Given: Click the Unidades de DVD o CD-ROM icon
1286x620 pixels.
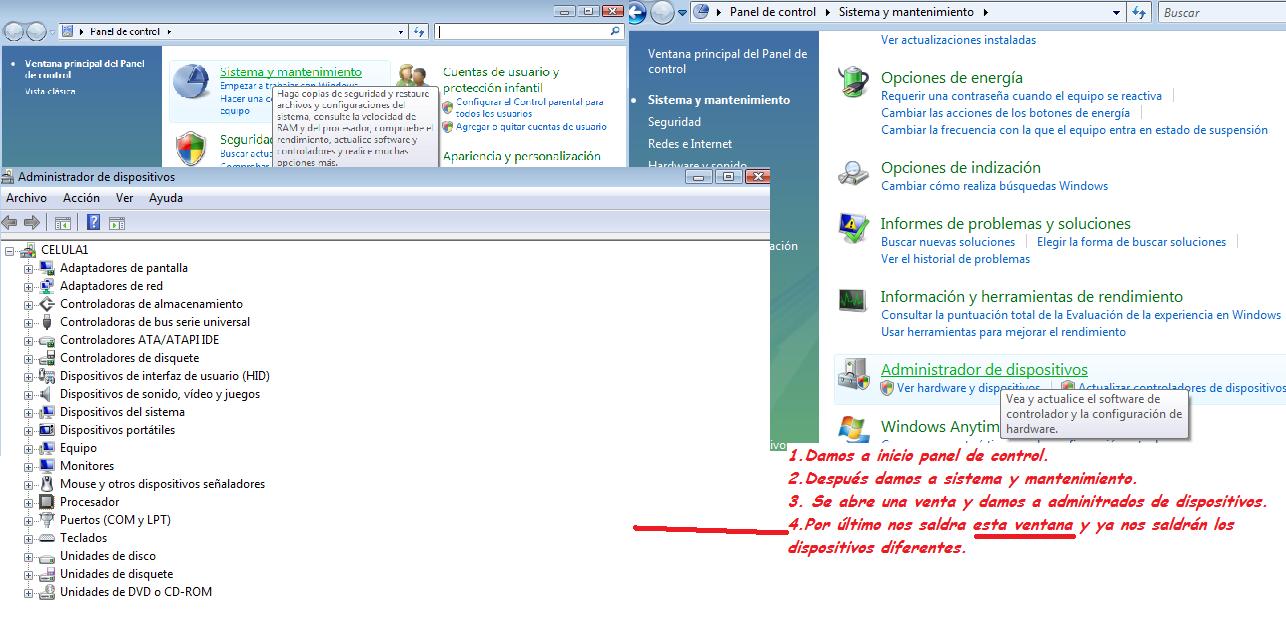Looking at the screenshot, I should coord(47,592).
